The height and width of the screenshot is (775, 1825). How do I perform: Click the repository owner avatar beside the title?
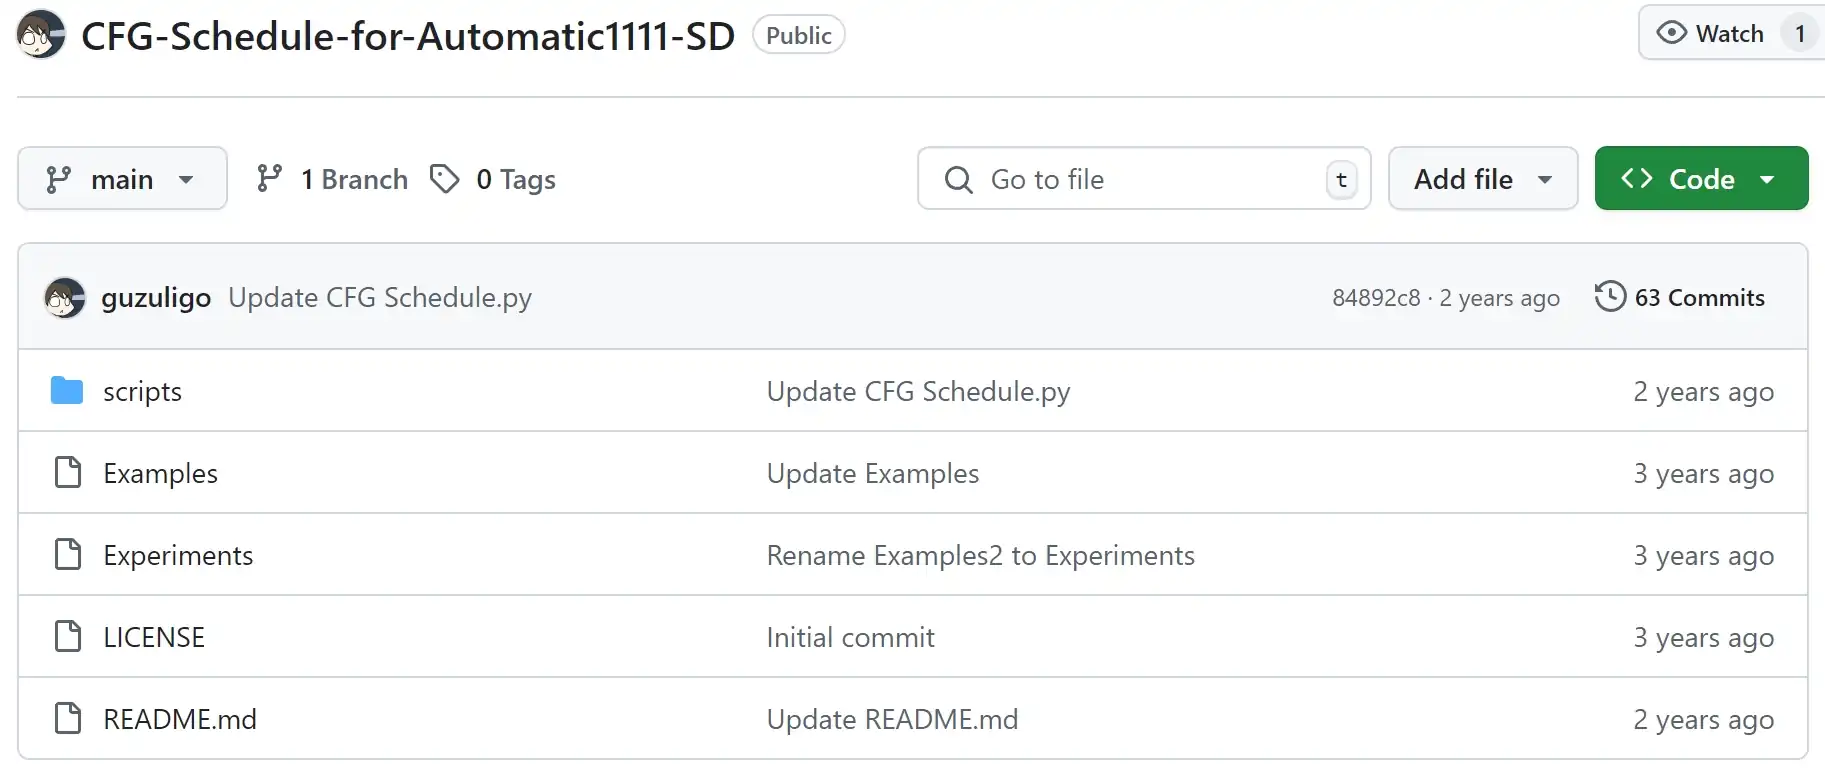(x=41, y=35)
